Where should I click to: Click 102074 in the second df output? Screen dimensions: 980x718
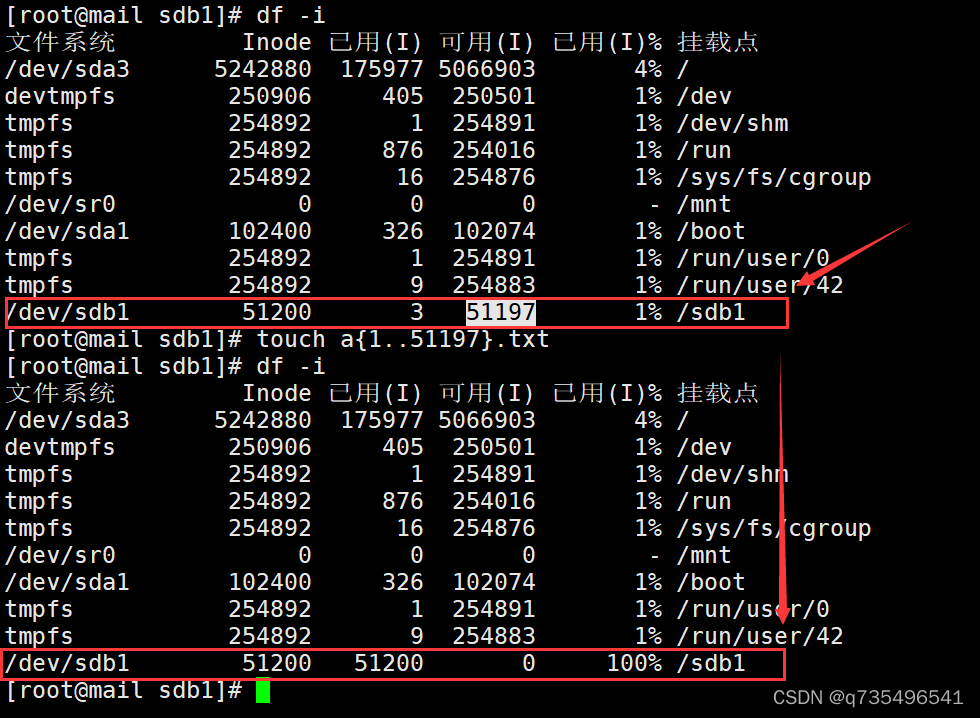[x=494, y=582]
